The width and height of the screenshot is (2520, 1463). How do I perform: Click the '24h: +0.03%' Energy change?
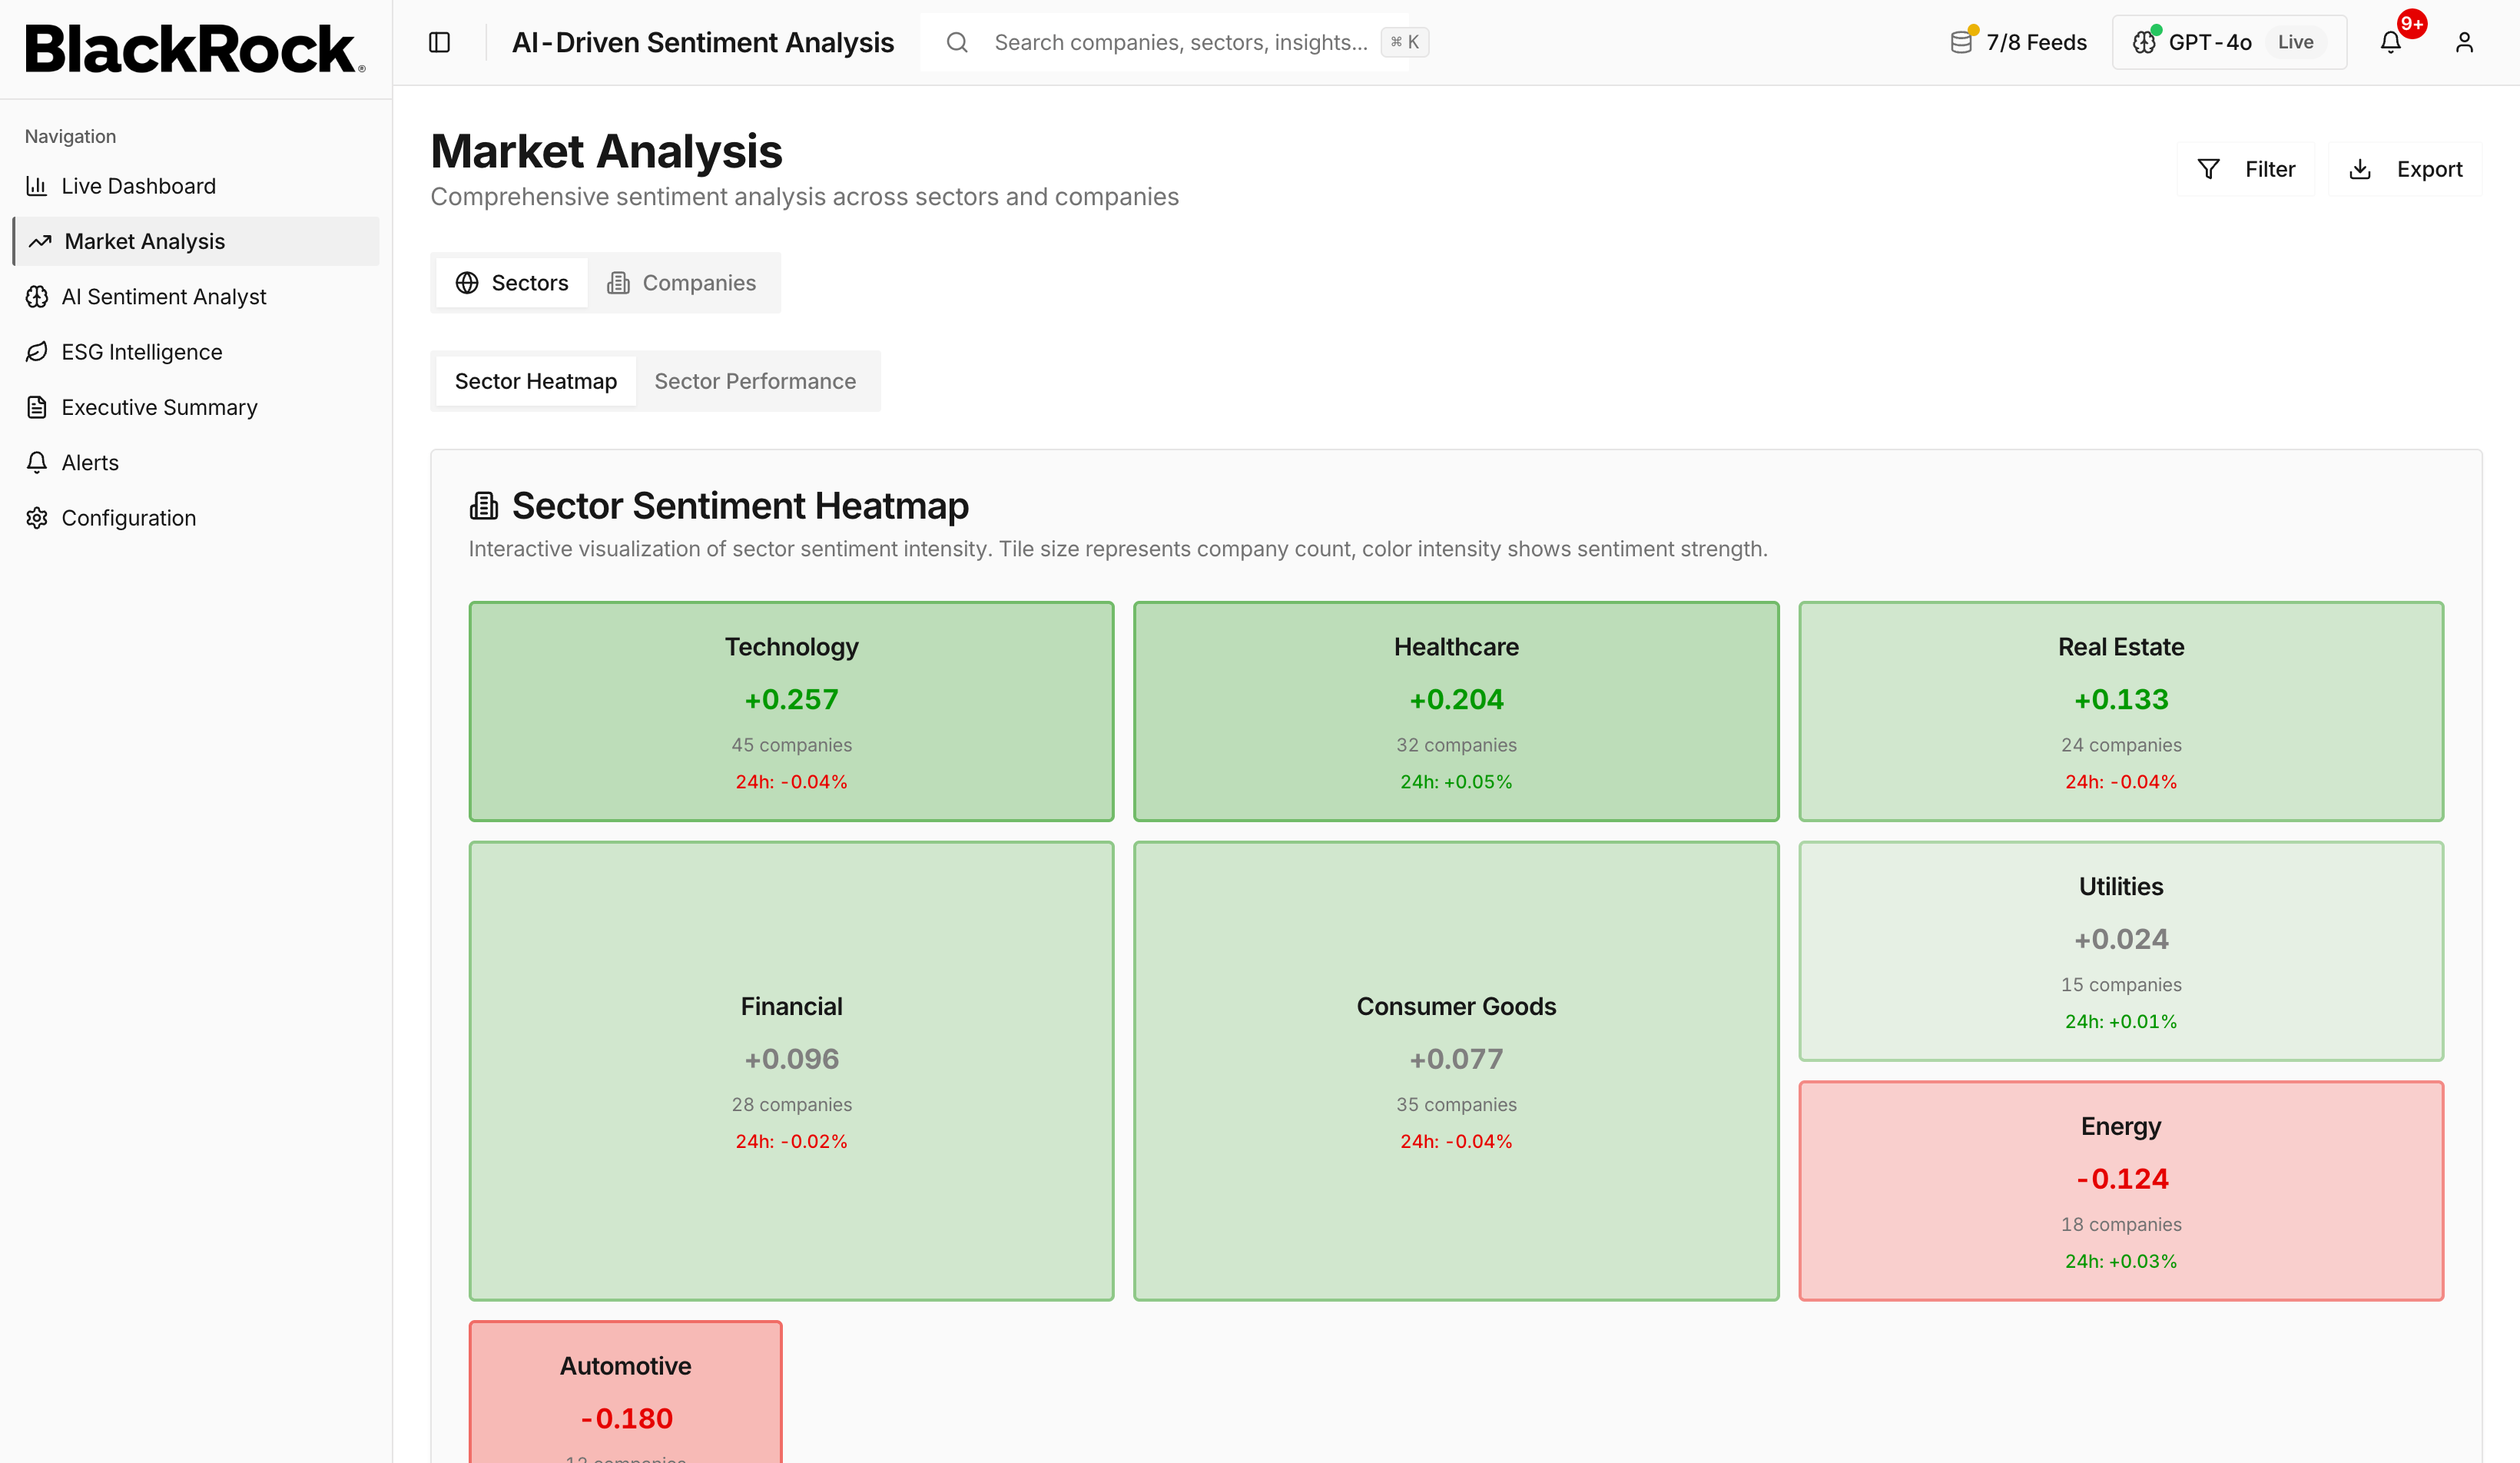coord(2121,1261)
